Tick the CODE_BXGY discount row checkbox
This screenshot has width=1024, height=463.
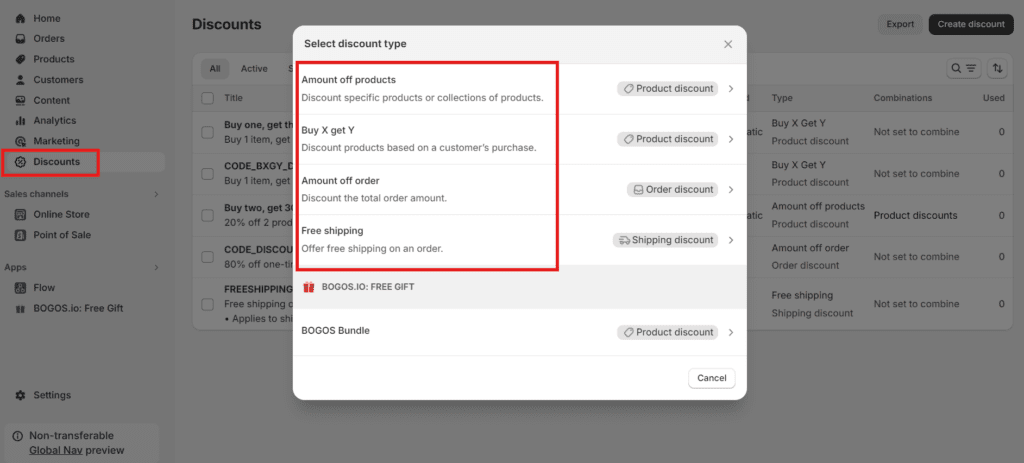[208, 173]
